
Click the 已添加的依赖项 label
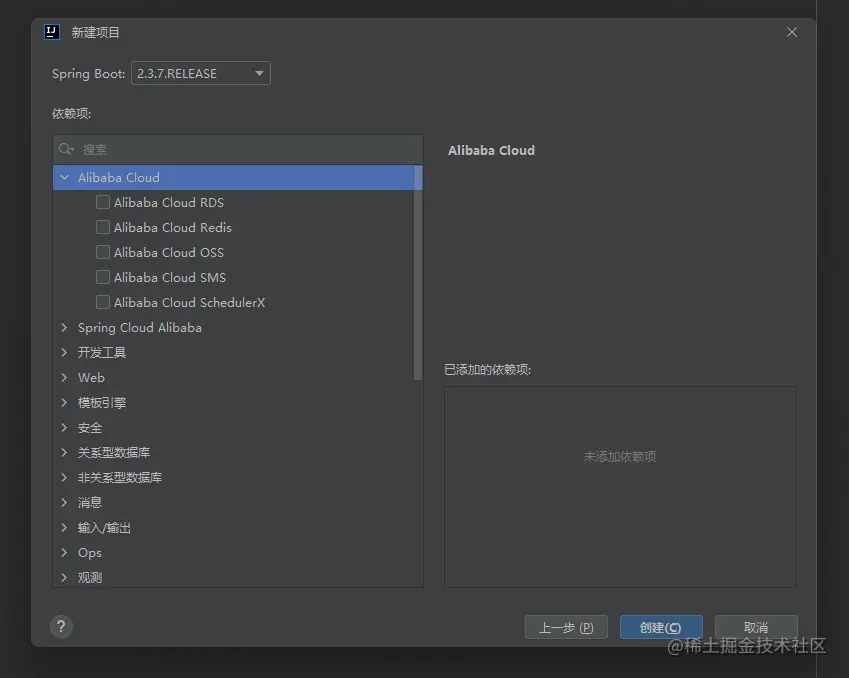487,370
